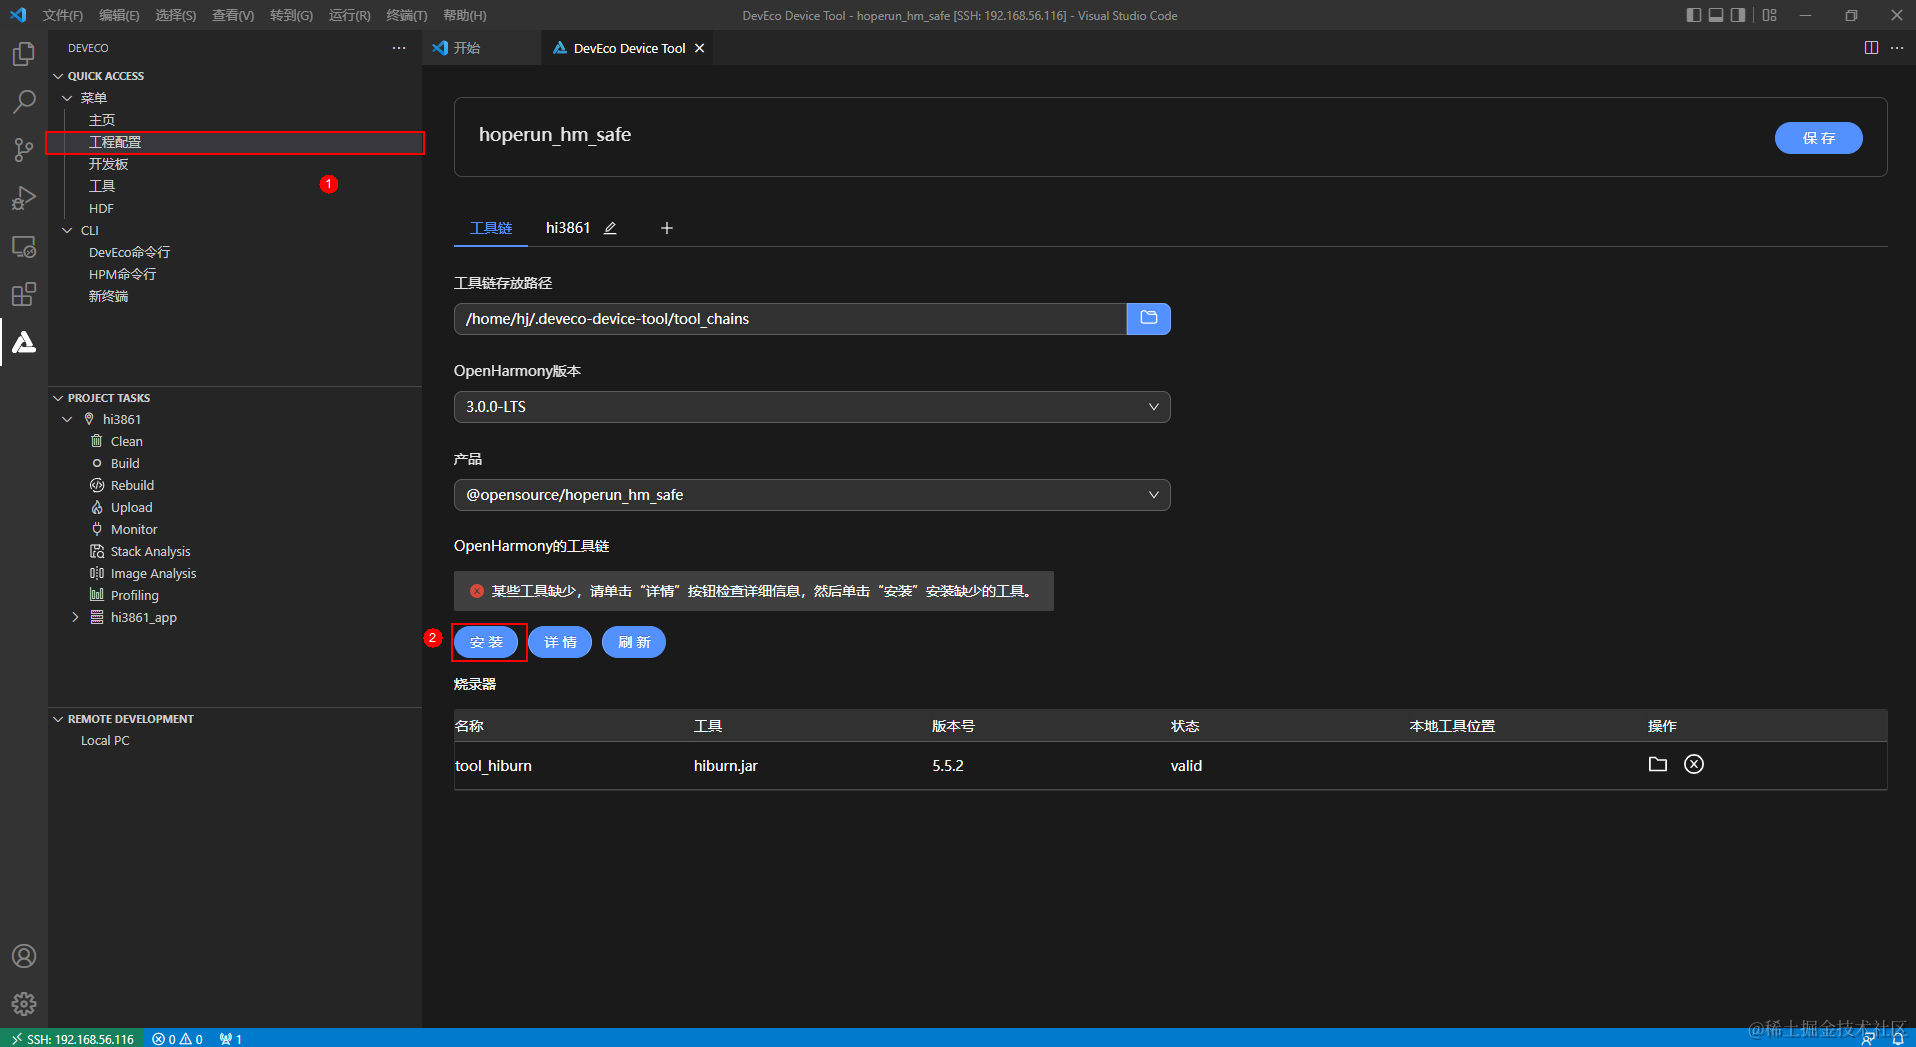Open the Extensions view in activity bar
The width and height of the screenshot is (1916, 1047).
click(24, 294)
